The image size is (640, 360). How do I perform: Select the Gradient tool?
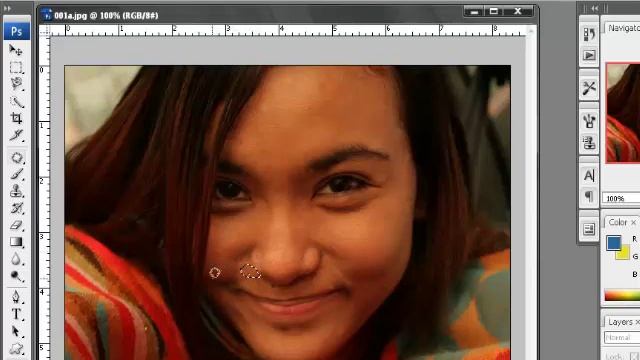click(x=16, y=242)
